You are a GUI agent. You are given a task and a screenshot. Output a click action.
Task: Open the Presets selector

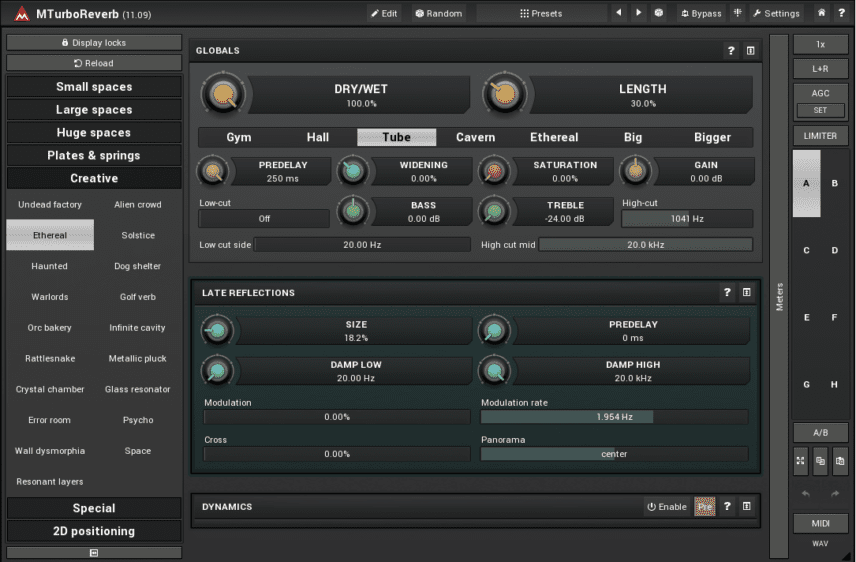point(541,13)
